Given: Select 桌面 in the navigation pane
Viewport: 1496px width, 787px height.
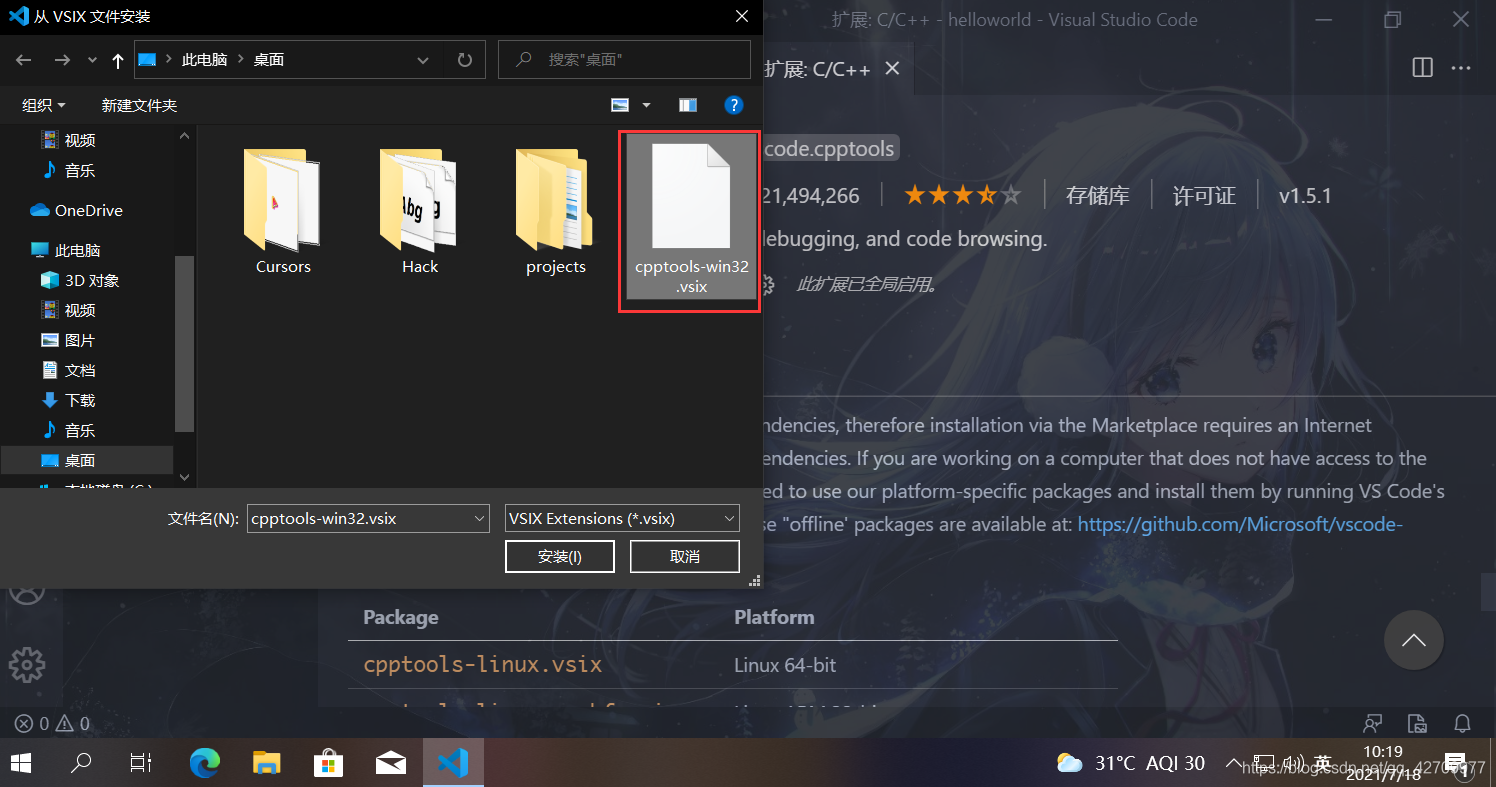Looking at the screenshot, I should (87, 460).
